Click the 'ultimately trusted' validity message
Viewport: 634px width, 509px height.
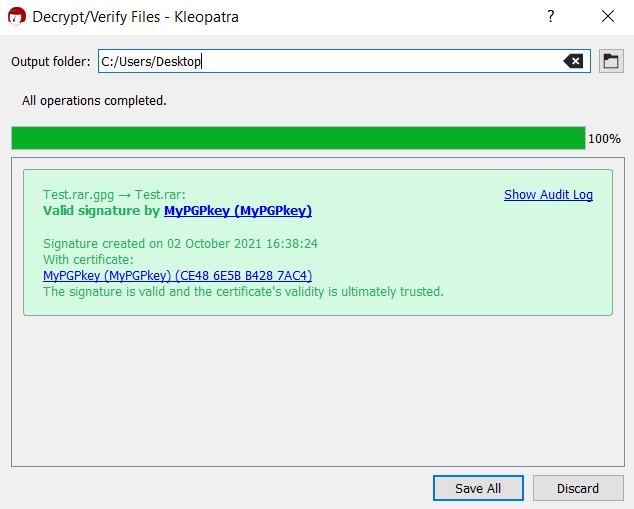[x=243, y=291]
